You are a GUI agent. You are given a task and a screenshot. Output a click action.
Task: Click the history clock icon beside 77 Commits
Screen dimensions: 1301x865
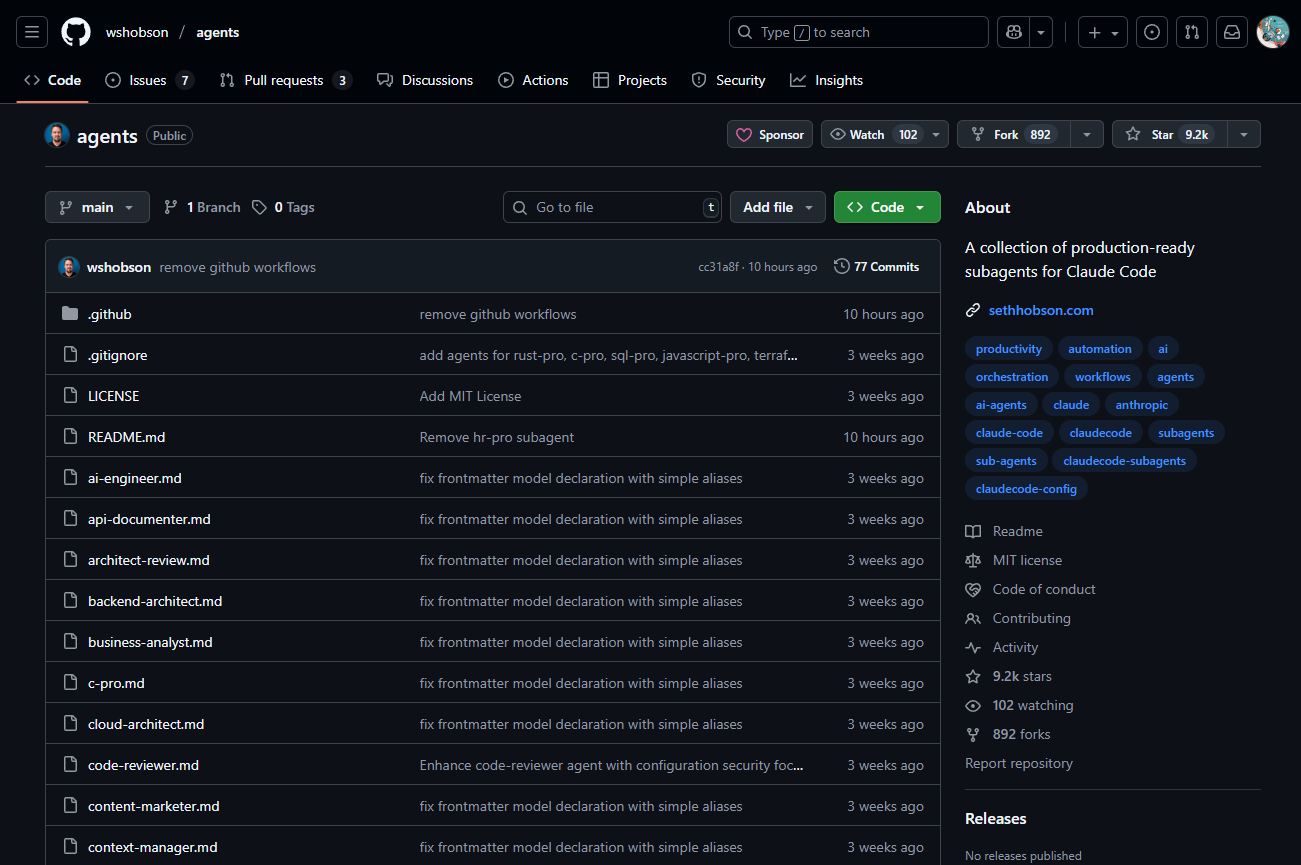tap(842, 266)
